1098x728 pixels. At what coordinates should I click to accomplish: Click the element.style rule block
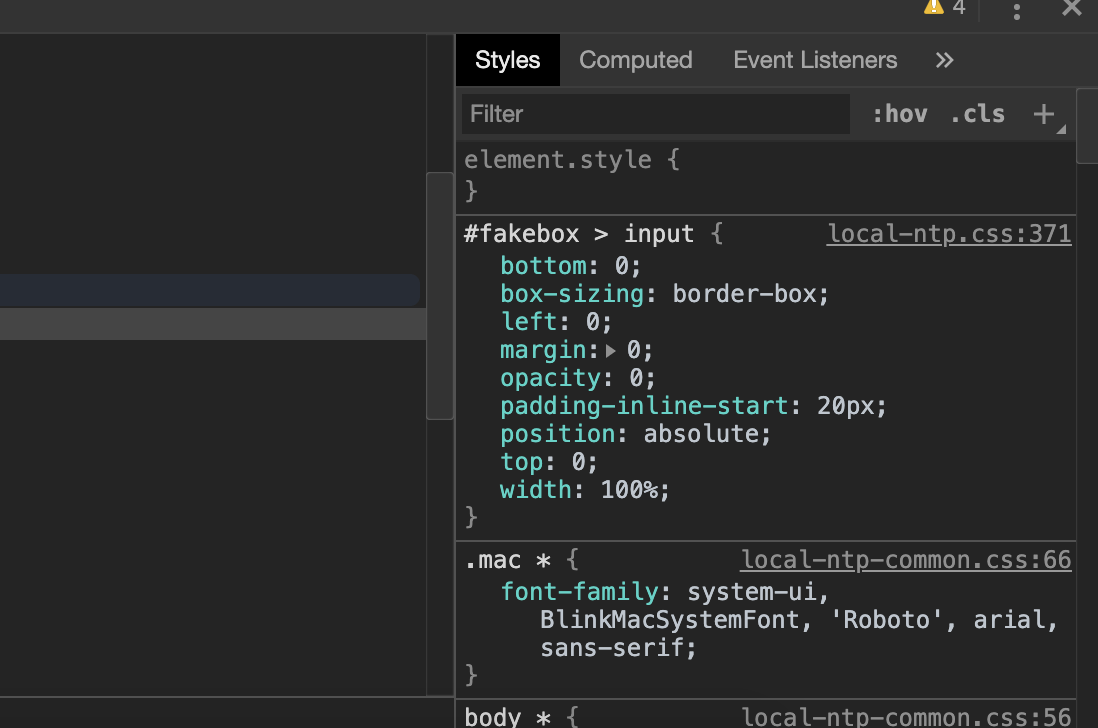click(572, 160)
